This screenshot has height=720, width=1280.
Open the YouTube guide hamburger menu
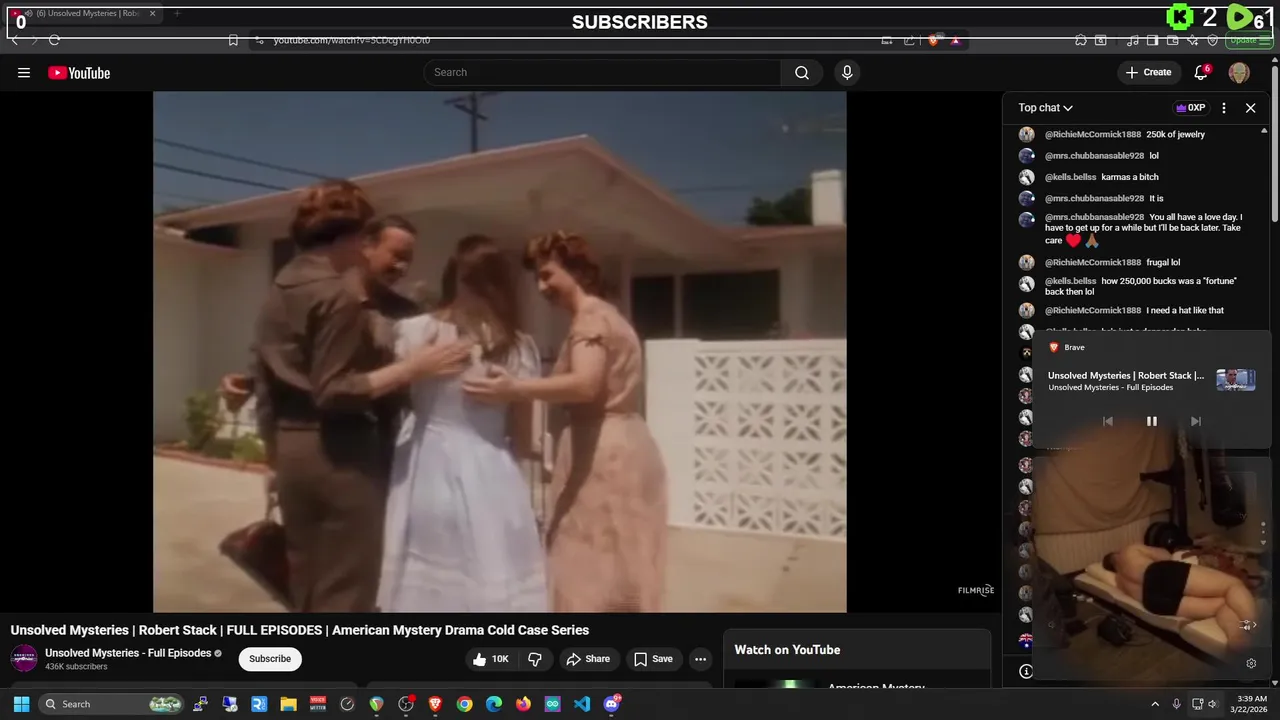24,72
